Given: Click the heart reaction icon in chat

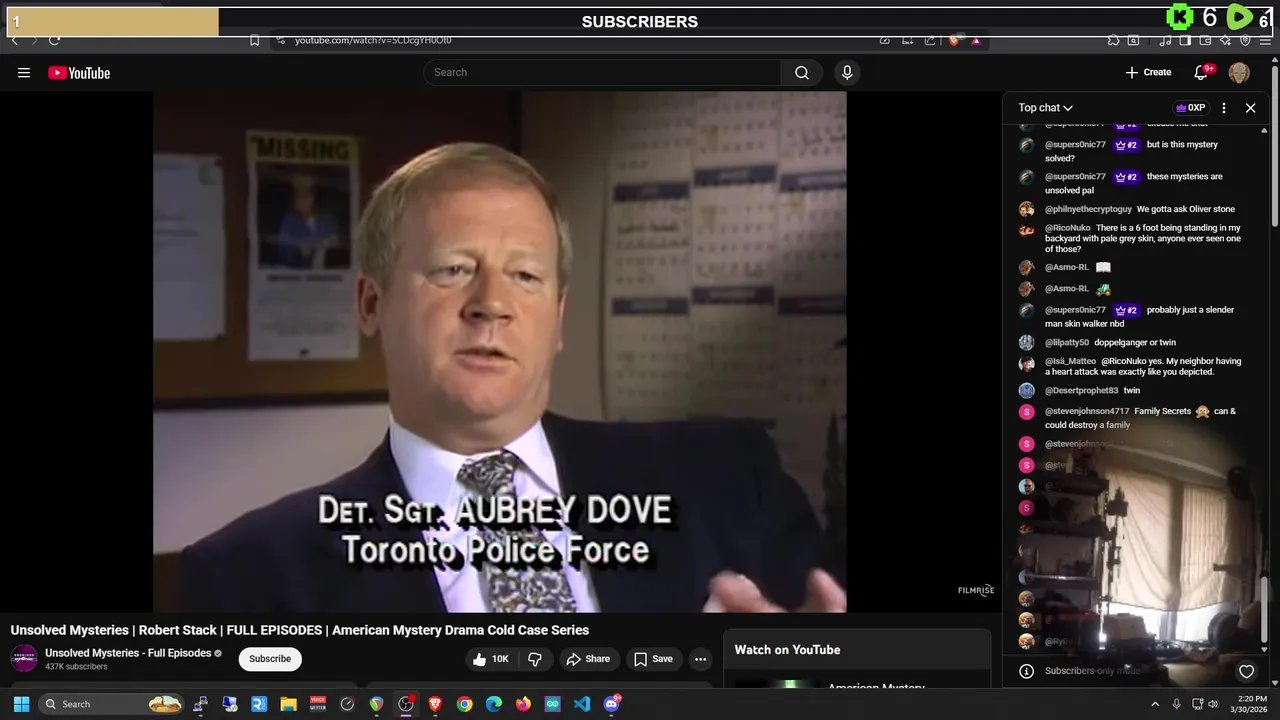Looking at the screenshot, I should point(1246,671).
